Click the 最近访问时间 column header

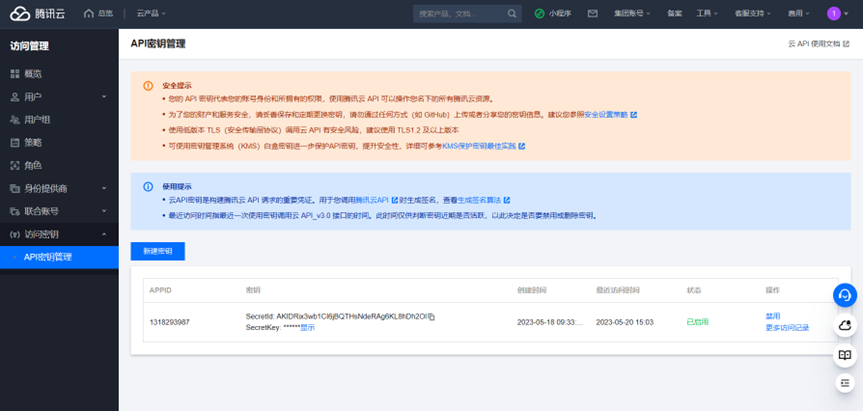point(618,290)
